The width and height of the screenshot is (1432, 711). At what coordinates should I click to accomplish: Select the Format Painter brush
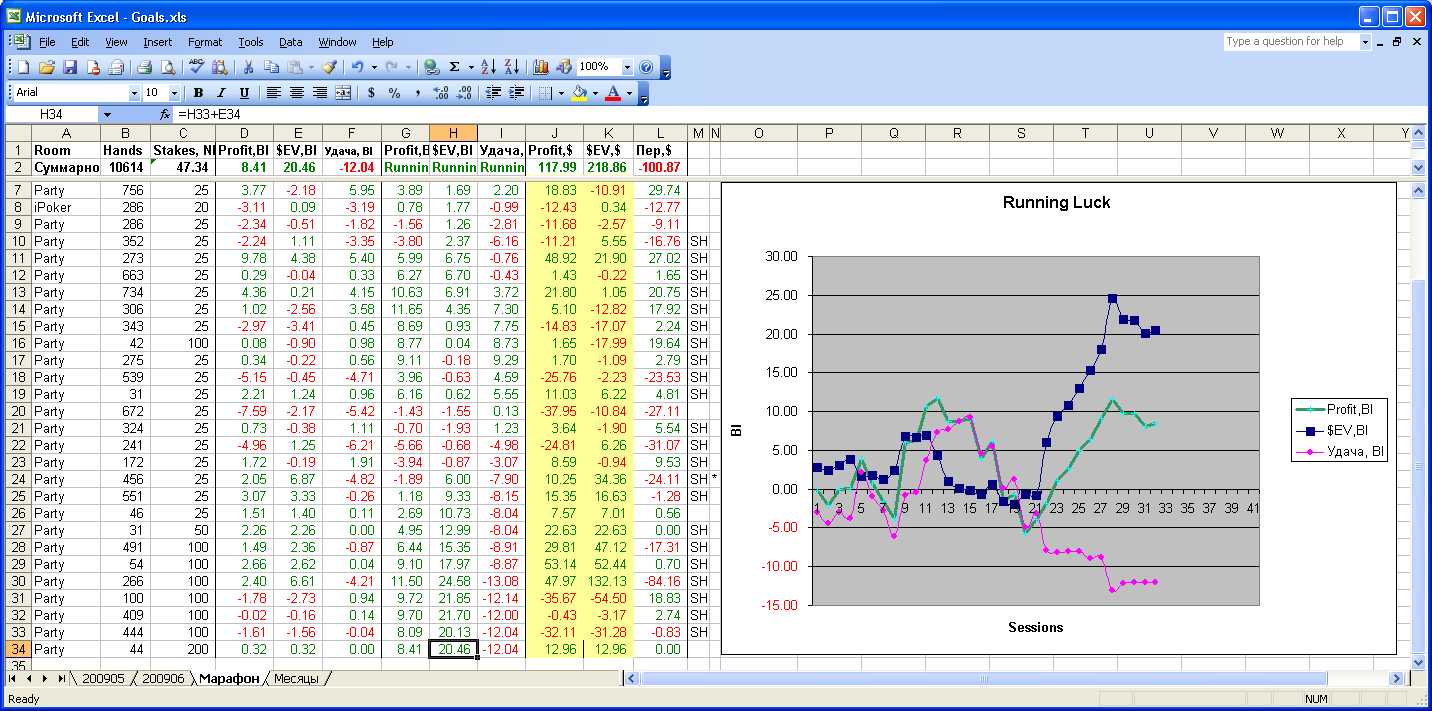329,67
